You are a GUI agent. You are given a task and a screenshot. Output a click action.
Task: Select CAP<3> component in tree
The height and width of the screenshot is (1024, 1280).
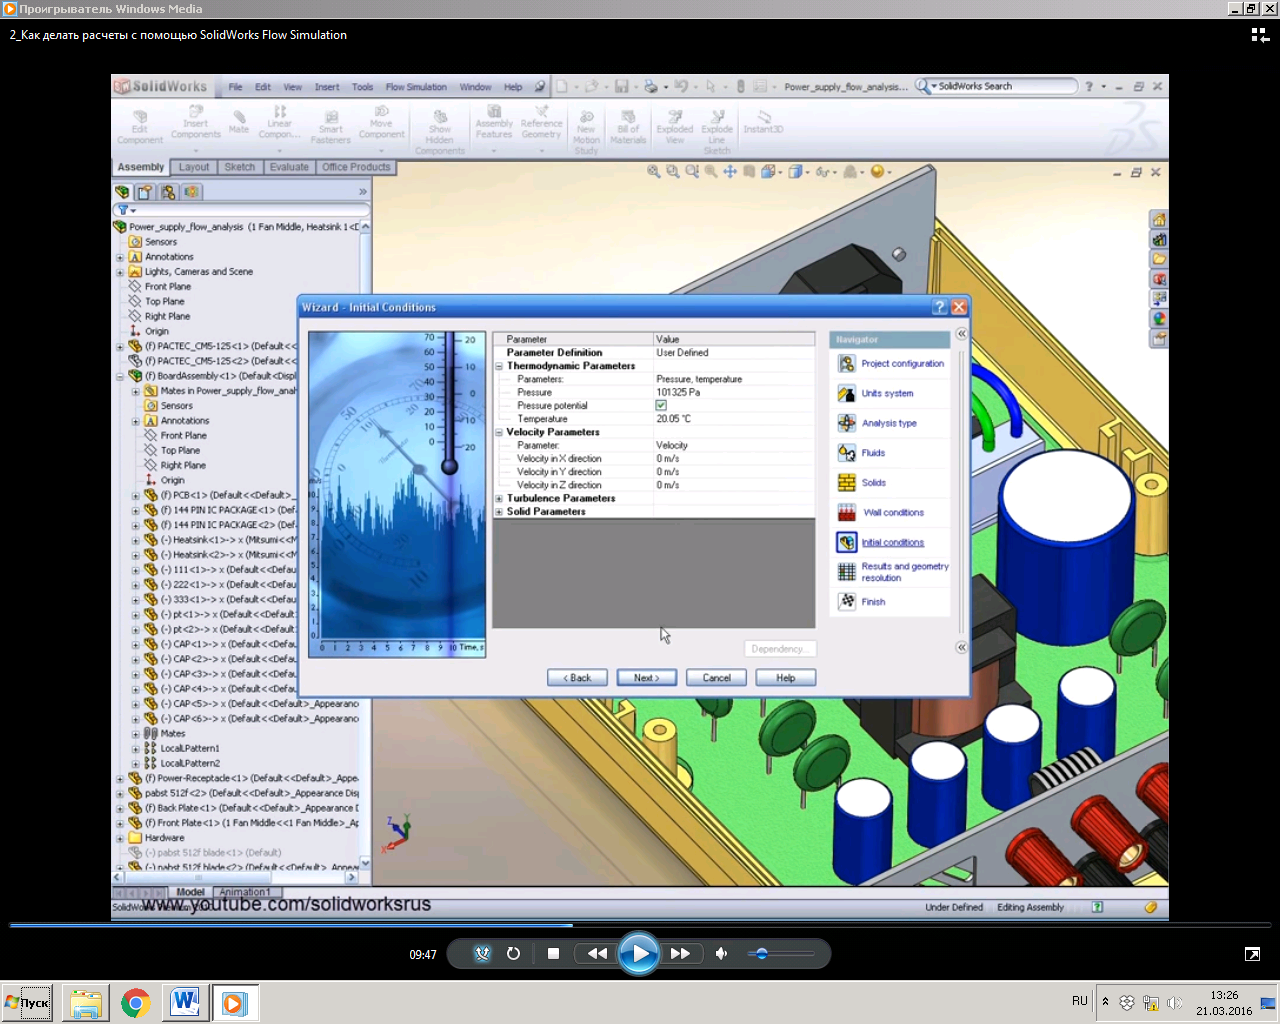(x=220, y=674)
